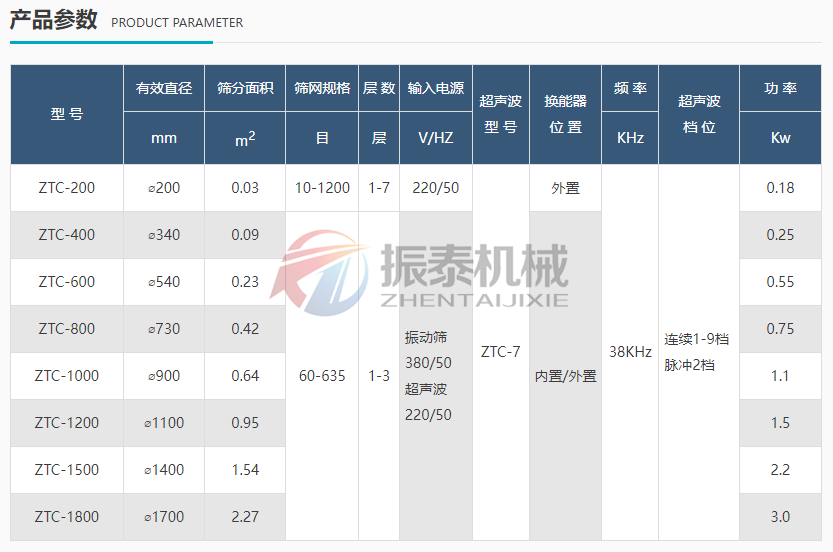Select the 10-1200 mesh specification cell

pos(322,188)
